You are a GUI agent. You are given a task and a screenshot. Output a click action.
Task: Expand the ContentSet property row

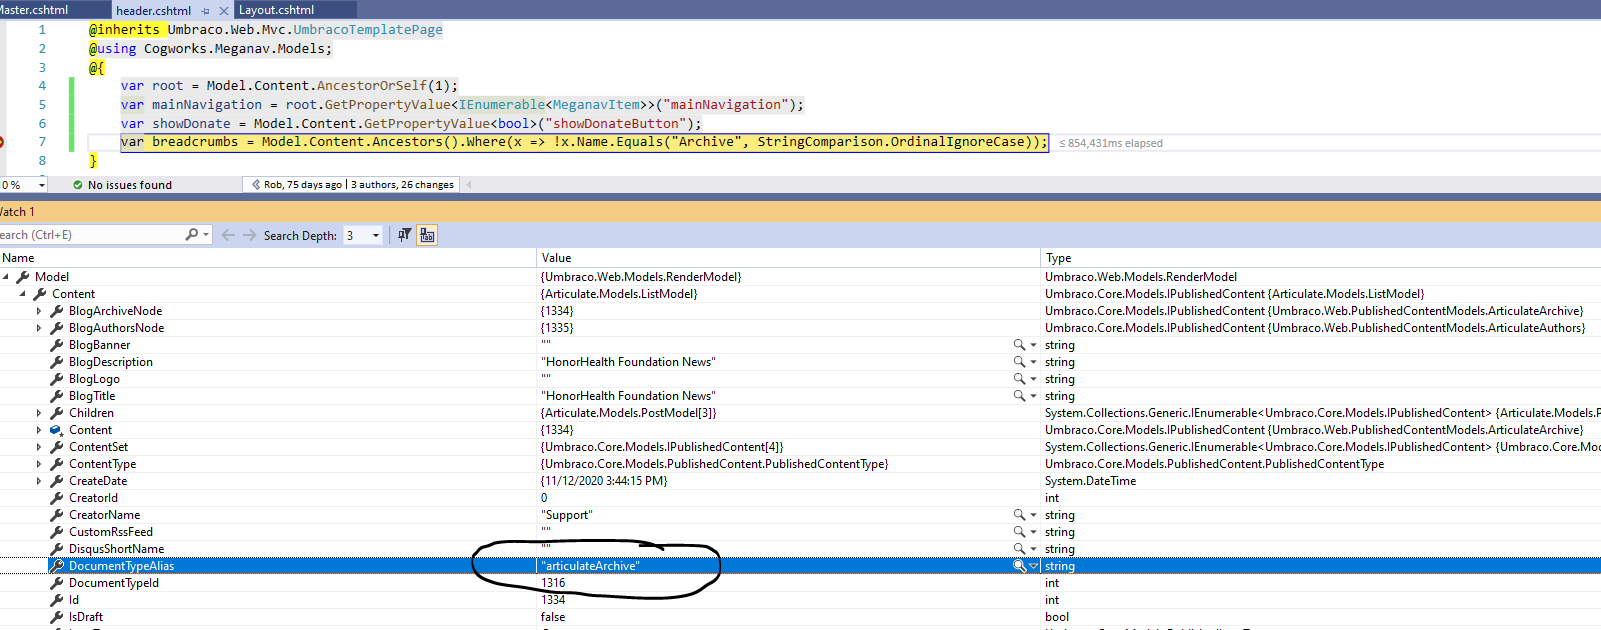click(x=39, y=447)
